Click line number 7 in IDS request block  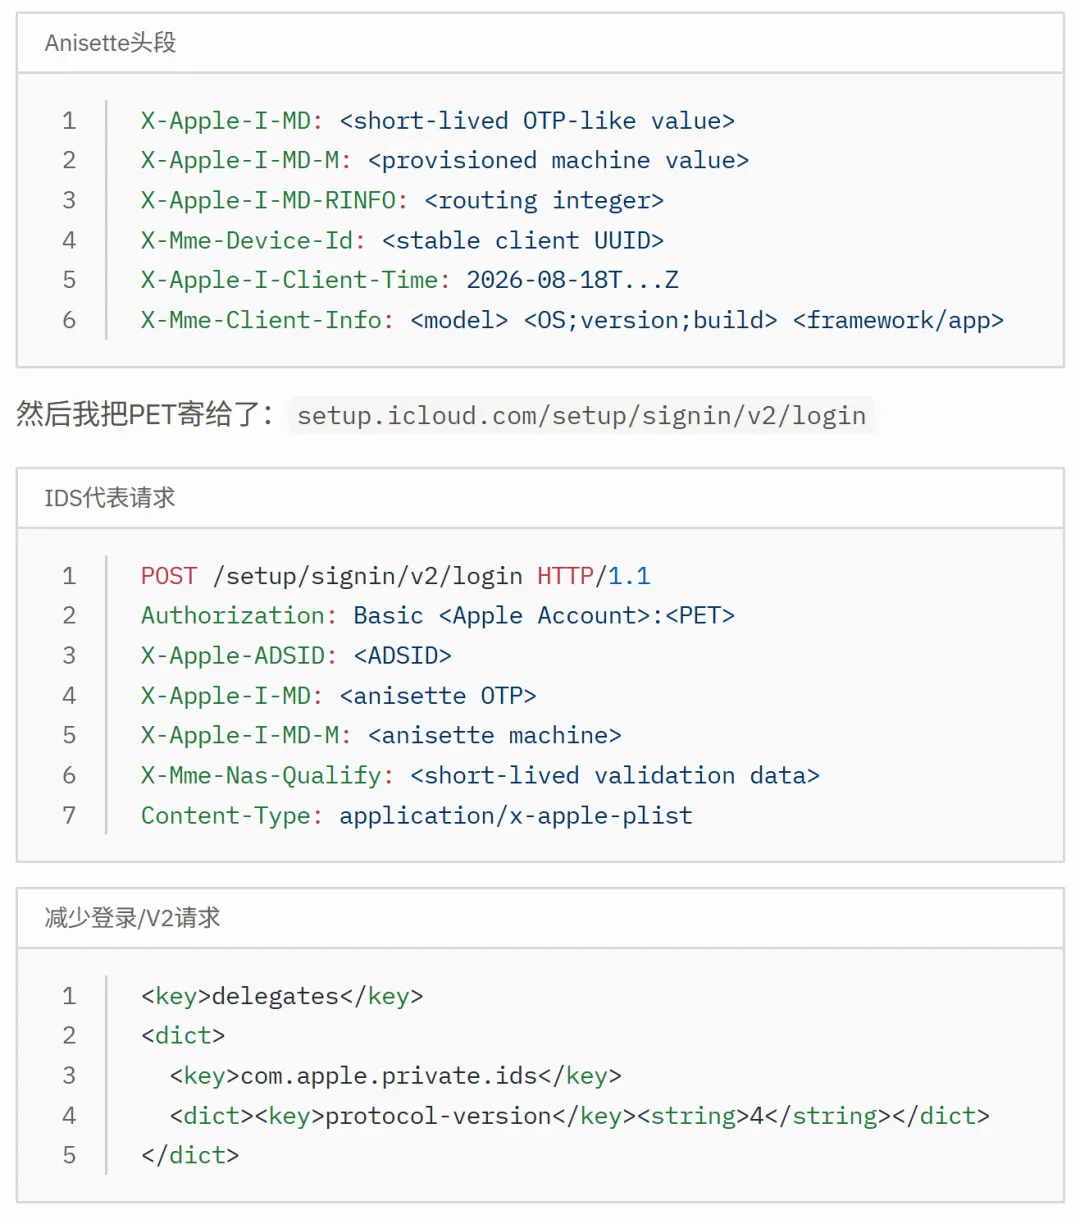[69, 816]
